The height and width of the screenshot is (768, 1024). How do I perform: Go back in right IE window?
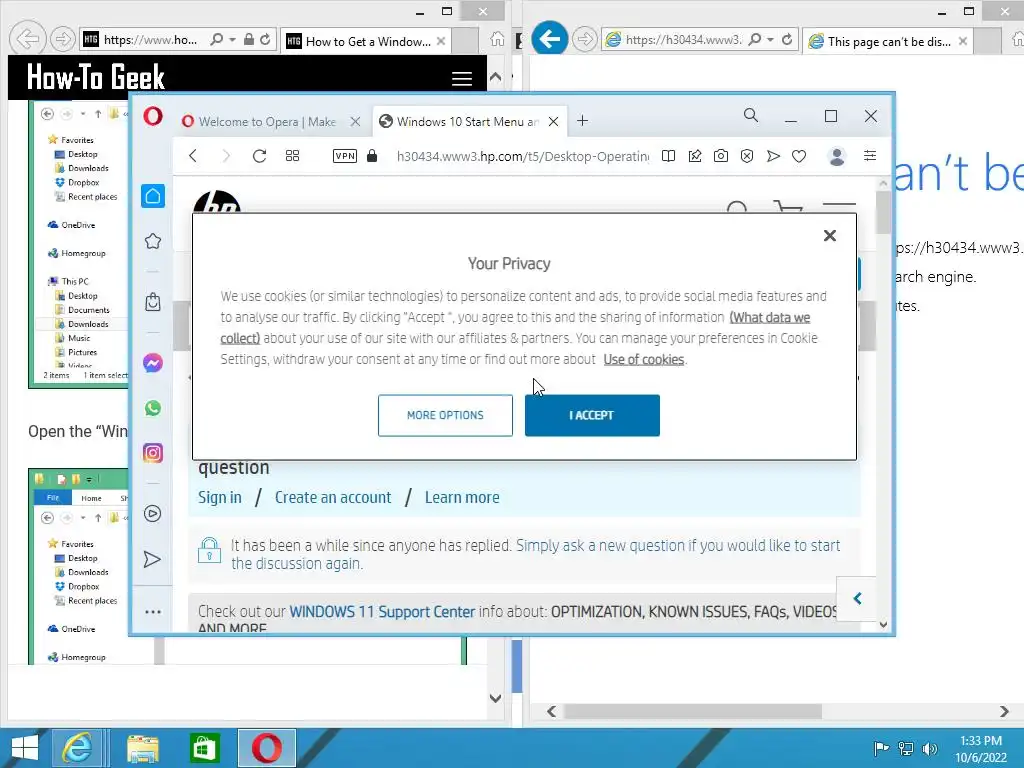tap(549, 39)
